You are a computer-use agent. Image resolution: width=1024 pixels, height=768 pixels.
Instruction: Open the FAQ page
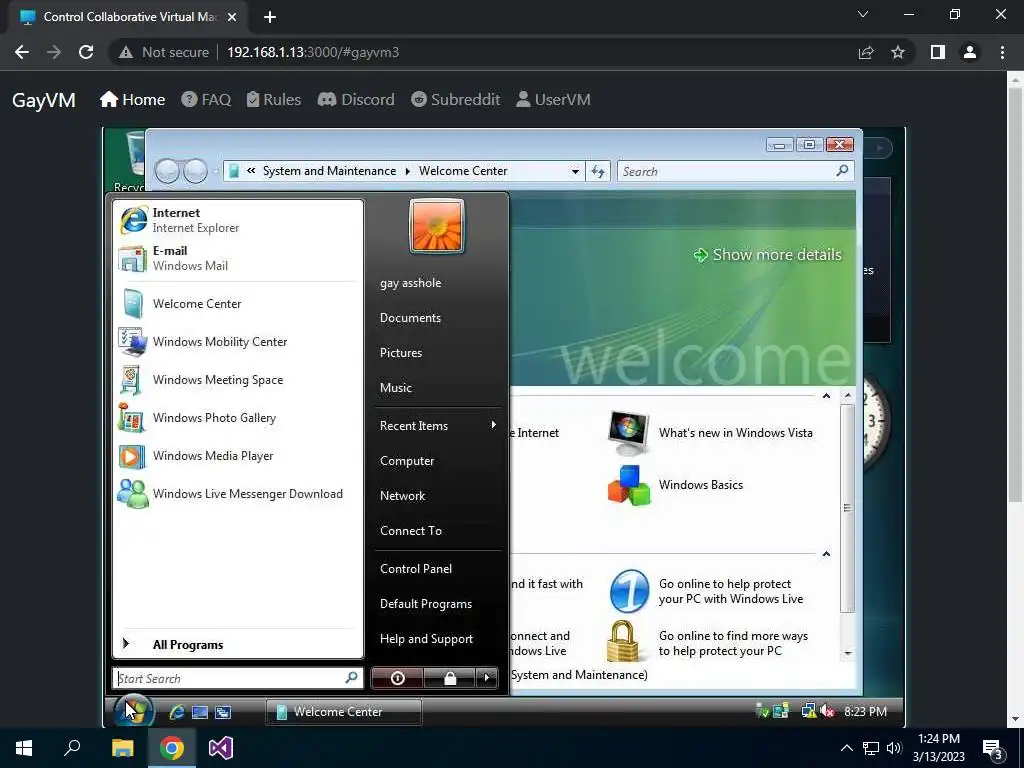click(206, 99)
